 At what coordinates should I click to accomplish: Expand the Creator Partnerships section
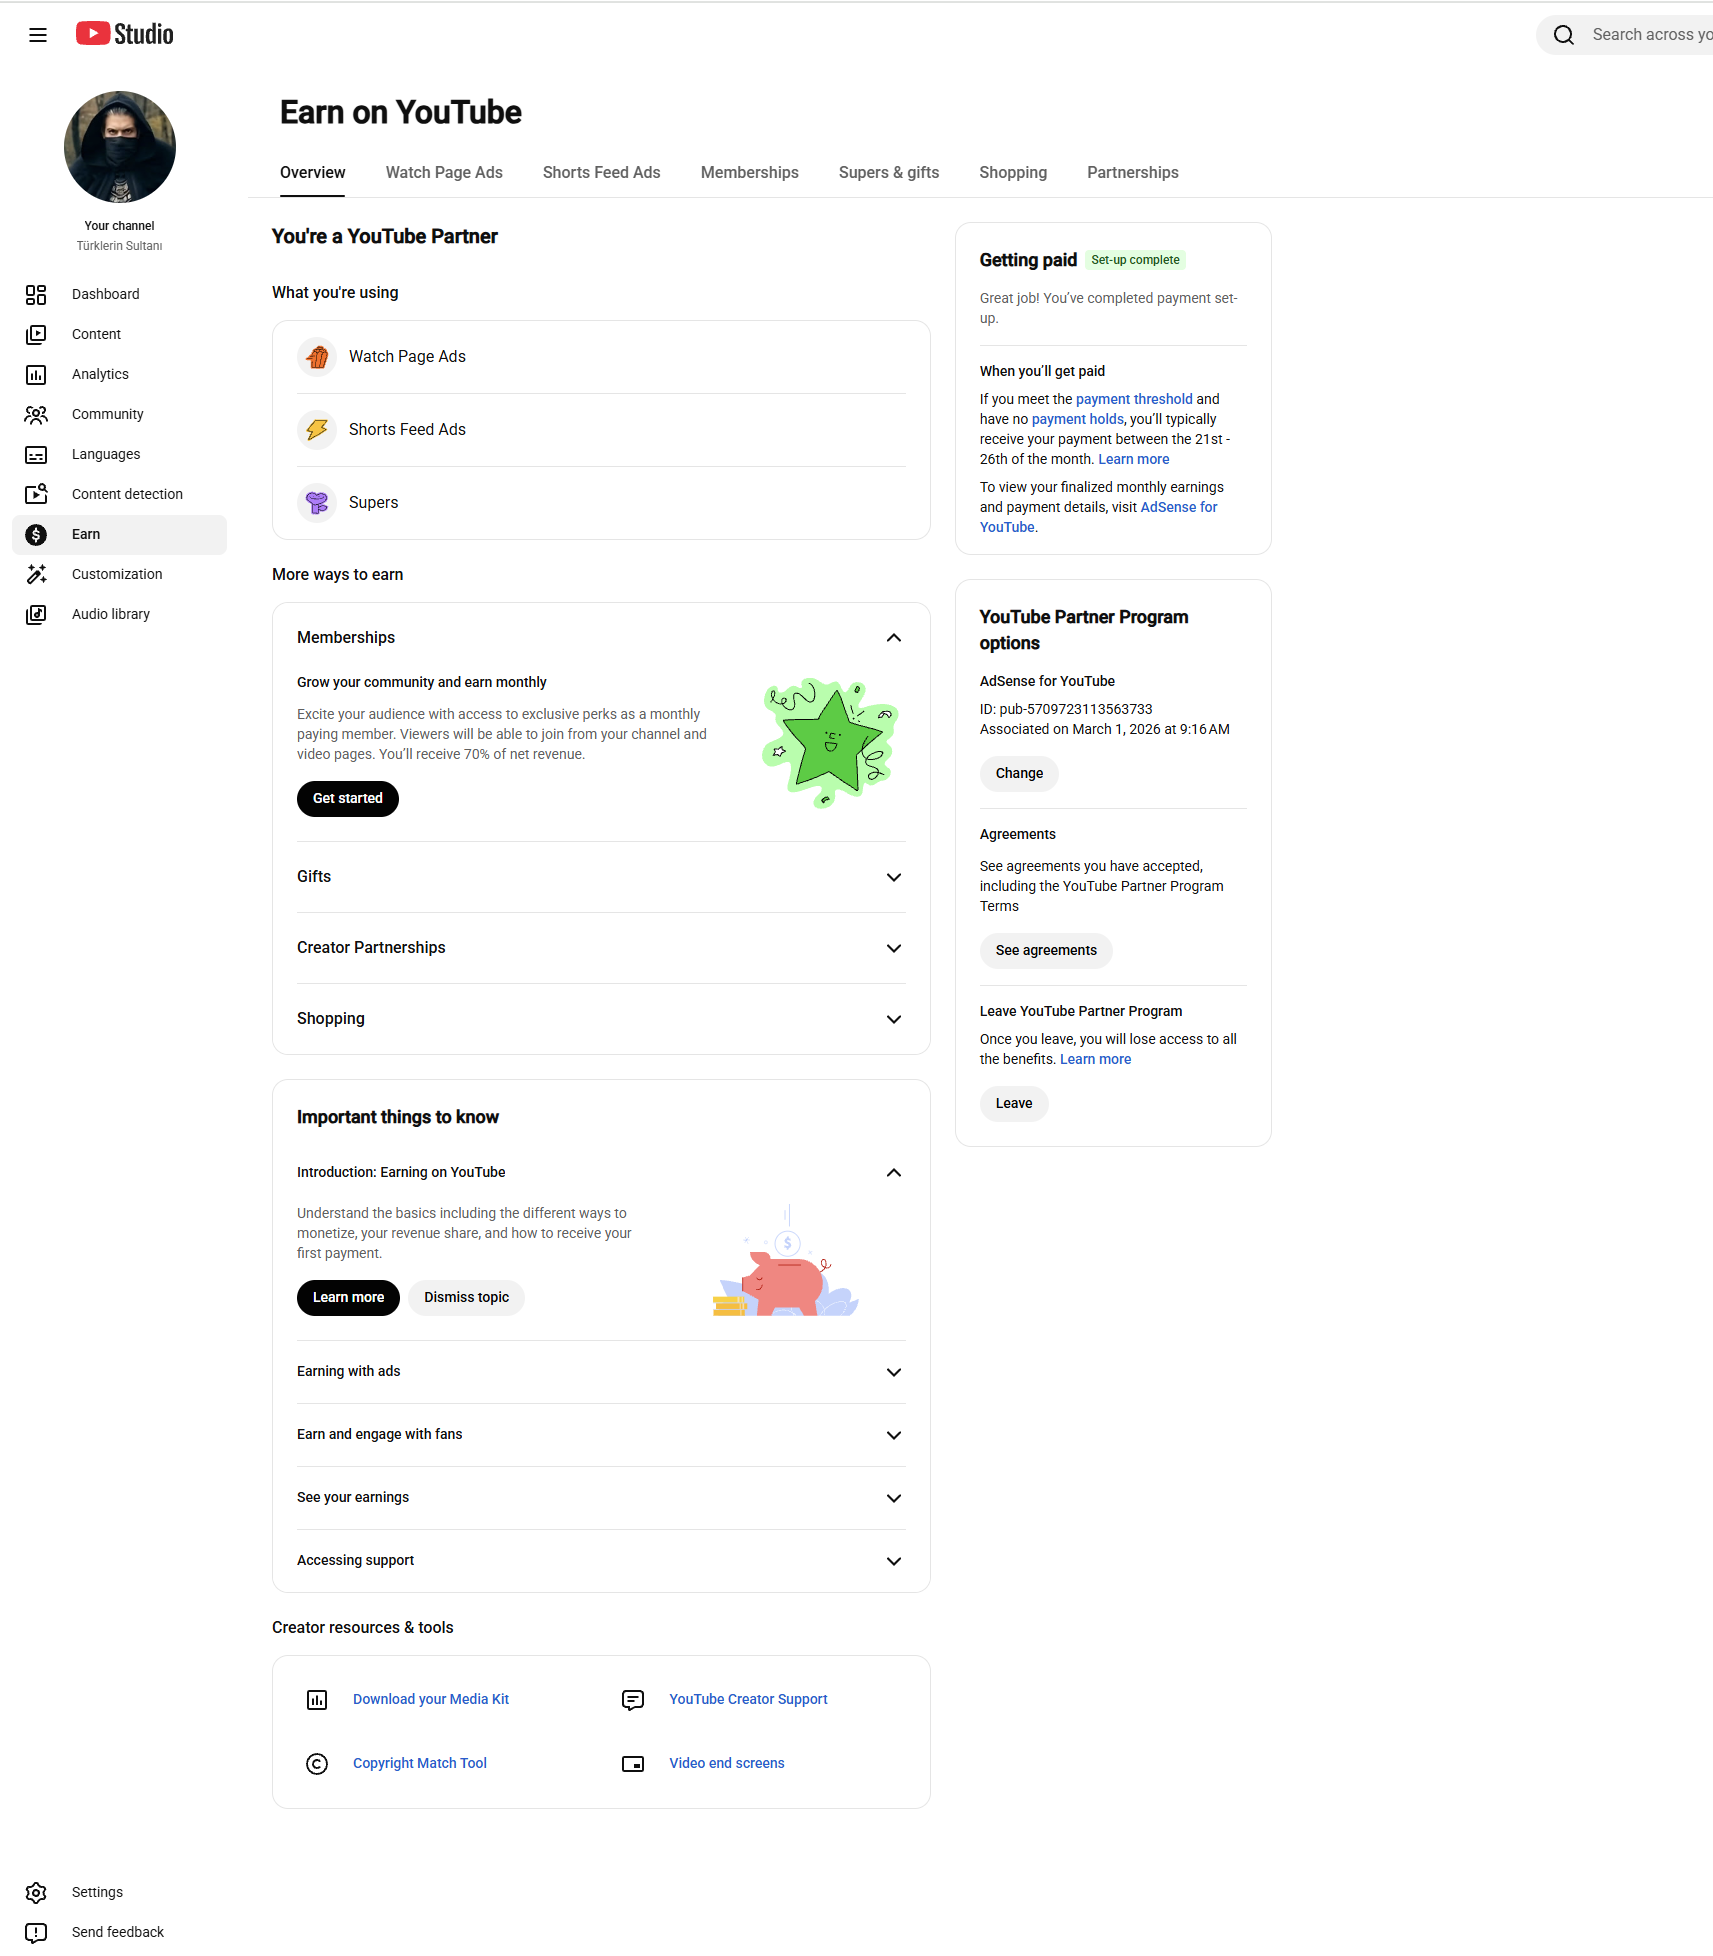[894, 948]
